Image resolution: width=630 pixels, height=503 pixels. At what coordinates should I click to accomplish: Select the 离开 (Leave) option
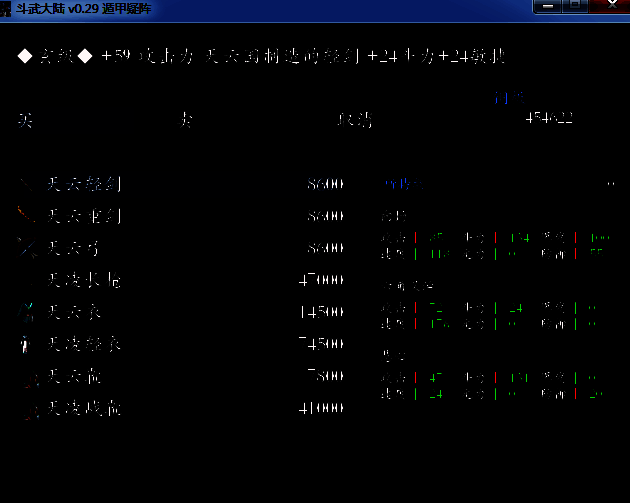352,120
